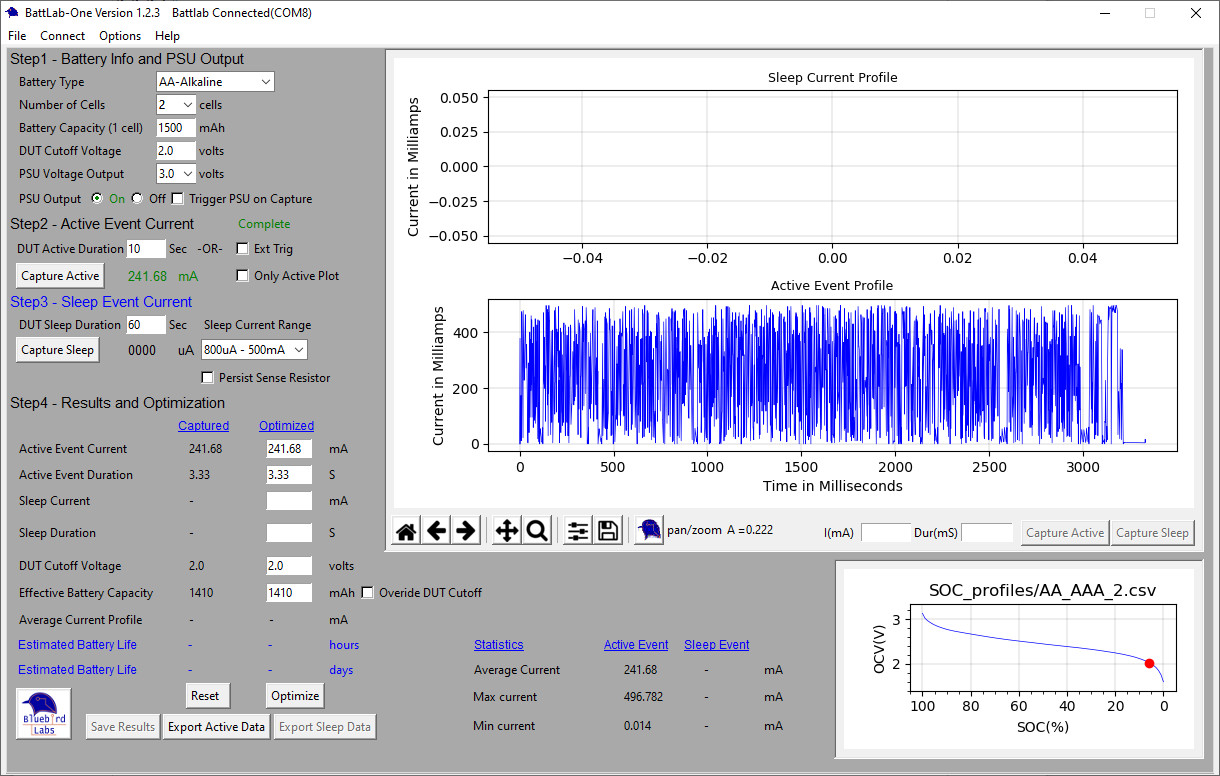The width and height of the screenshot is (1220, 776).
Task: Toggle Overide DUT Cutoff checkbox
Action: click(368, 592)
